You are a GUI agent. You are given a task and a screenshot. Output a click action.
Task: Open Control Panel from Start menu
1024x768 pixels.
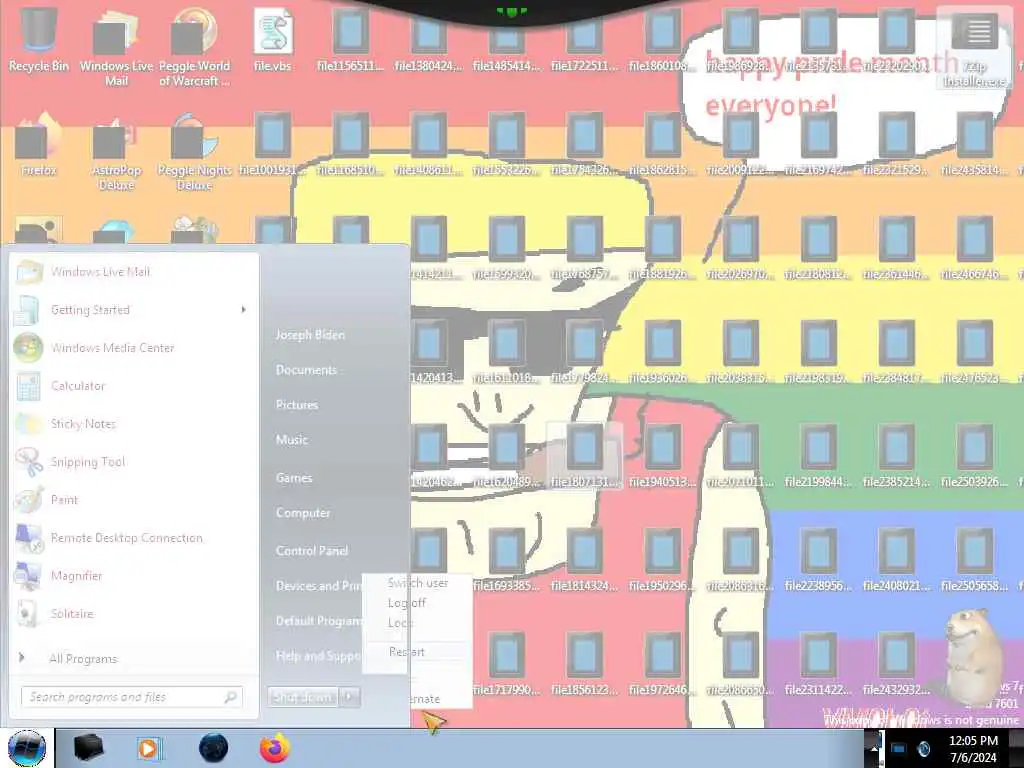pos(312,551)
